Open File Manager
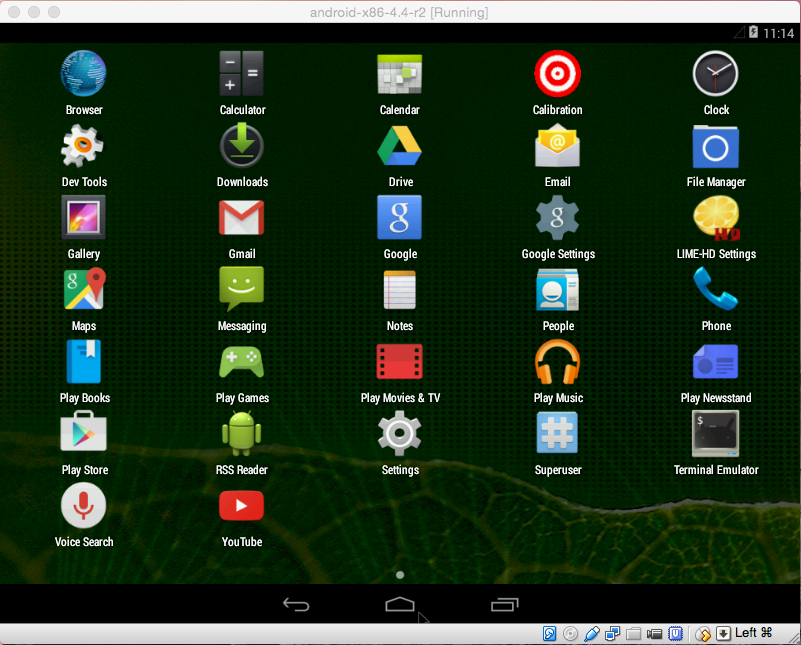 [715, 147]
